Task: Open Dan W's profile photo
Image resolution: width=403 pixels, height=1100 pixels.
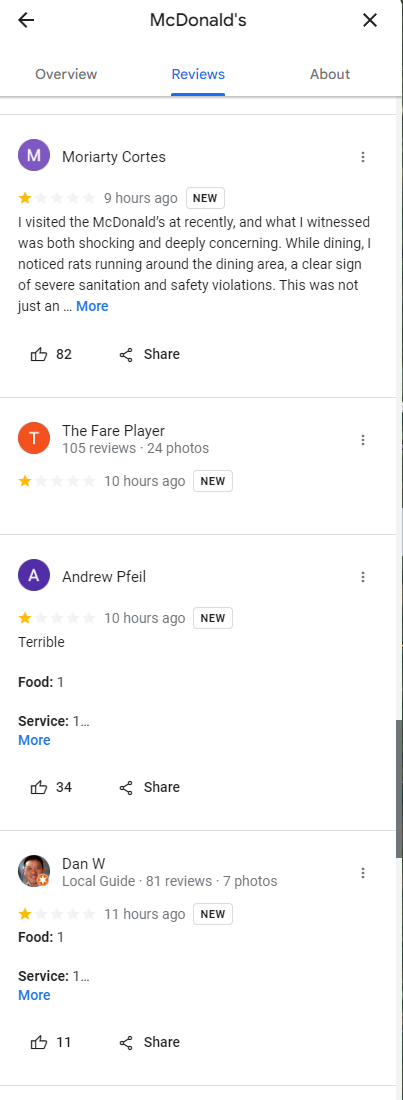Action: (34, 871)
